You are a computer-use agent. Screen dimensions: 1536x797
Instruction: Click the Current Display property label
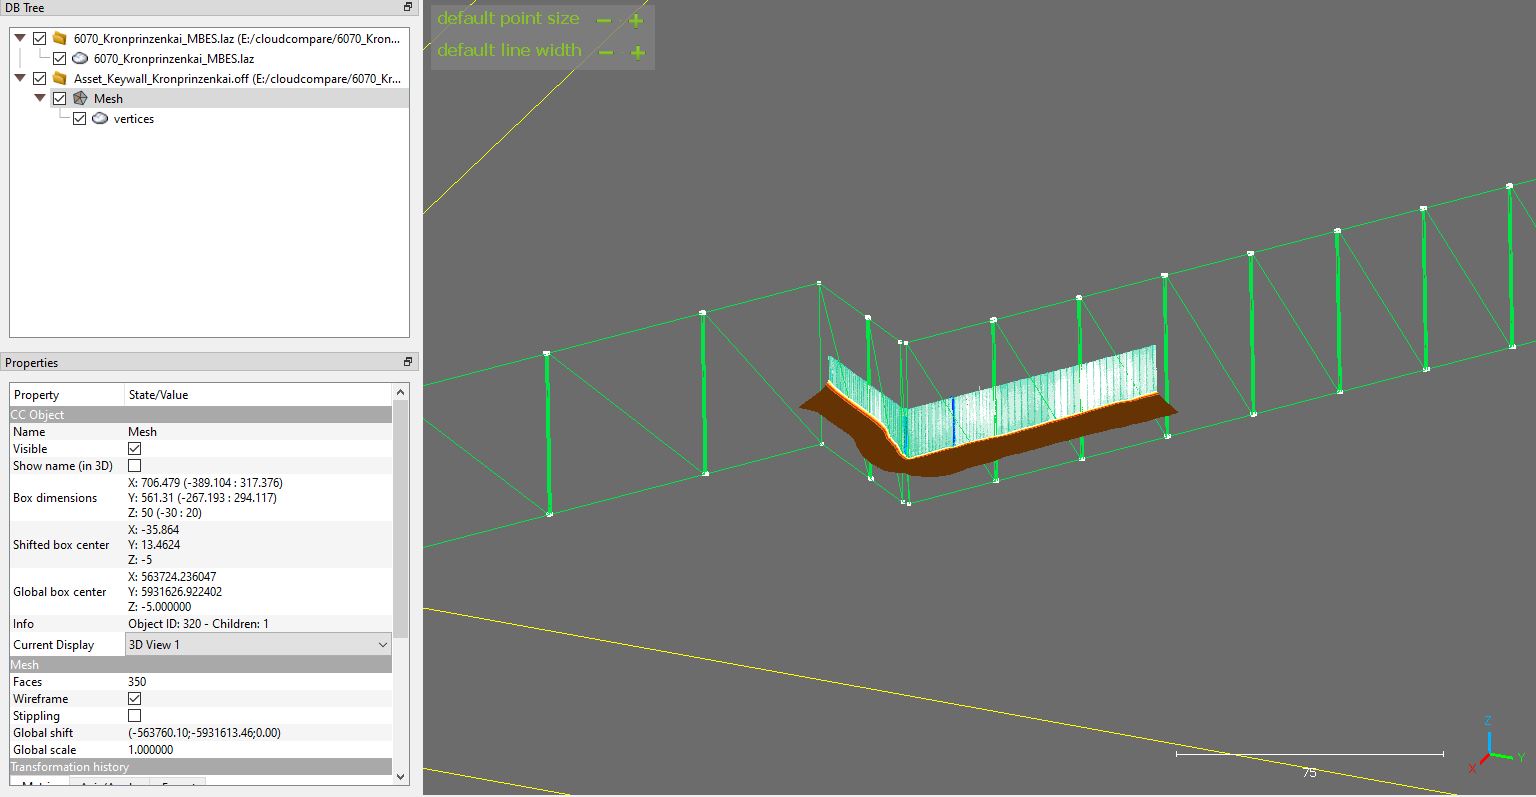point(53,644)
